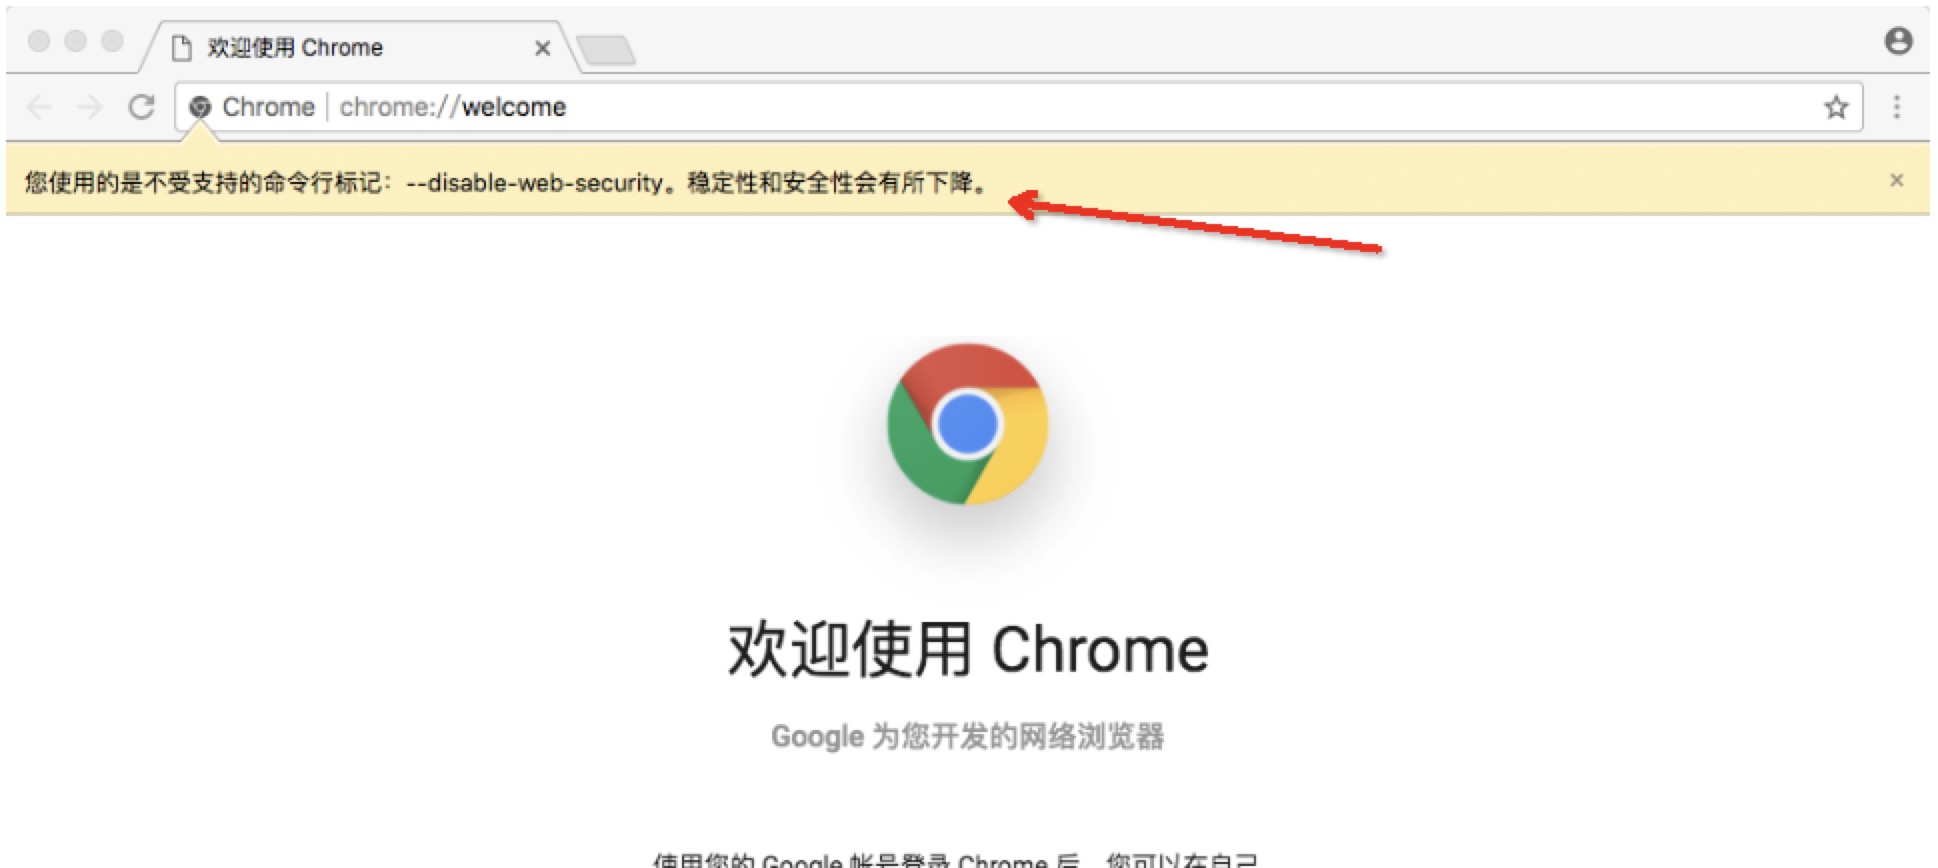Open the user profile avatar icon
The height and width of the screenshot is (868, 1938).
click(1898, 41)
